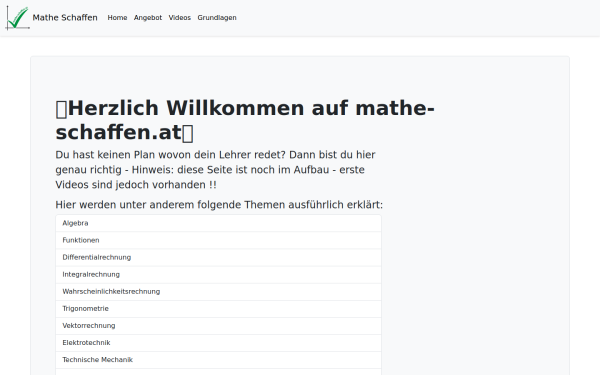This screenshot has width=600, height=375.
Task: Select the Technische Mechanik list entry
Action: [x=218, y=360]
